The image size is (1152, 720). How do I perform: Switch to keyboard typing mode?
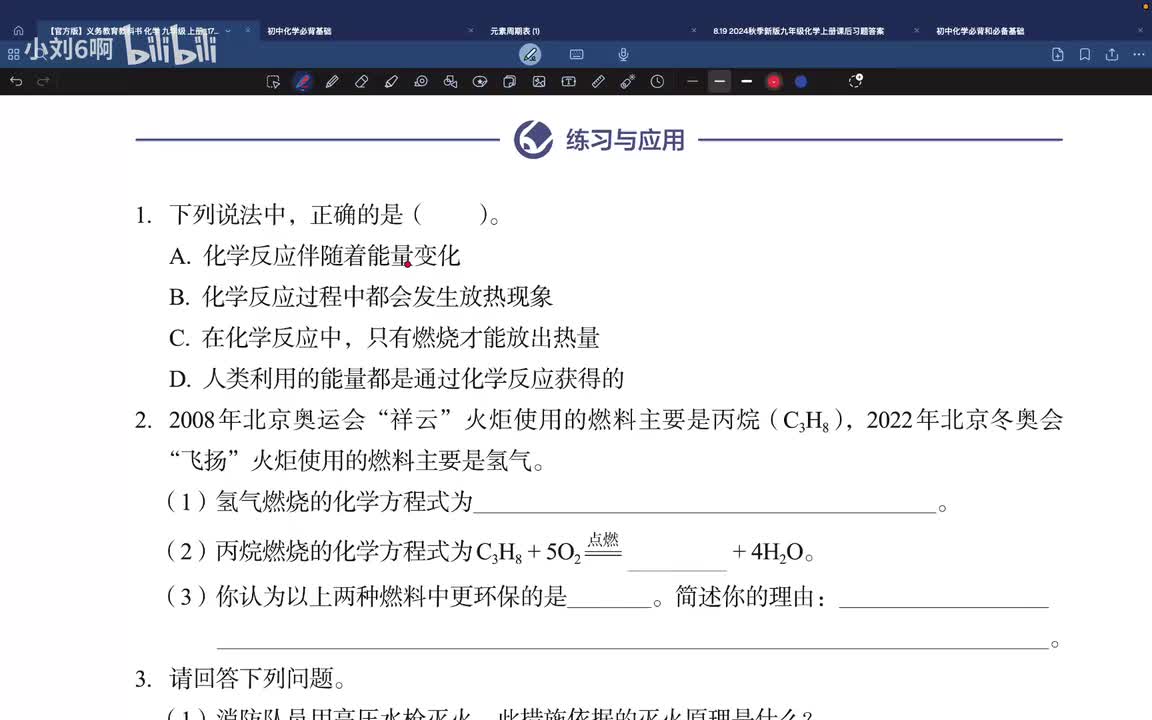tap(577, 54)
